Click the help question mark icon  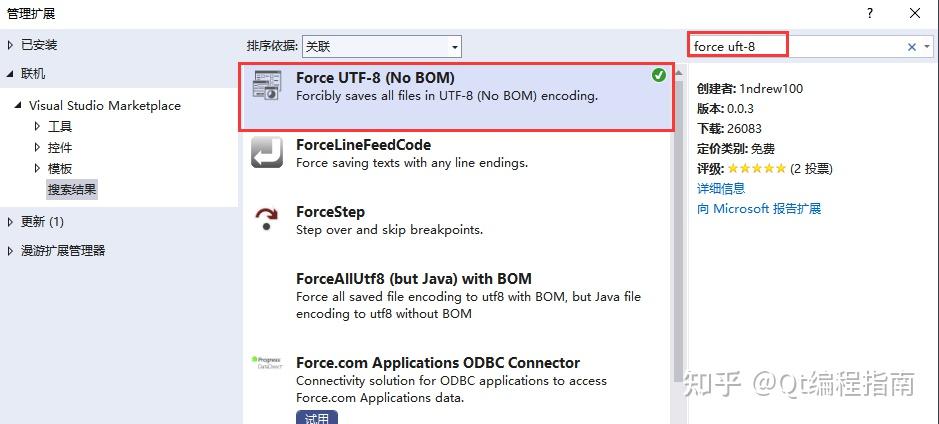click(x=870, y=13)
